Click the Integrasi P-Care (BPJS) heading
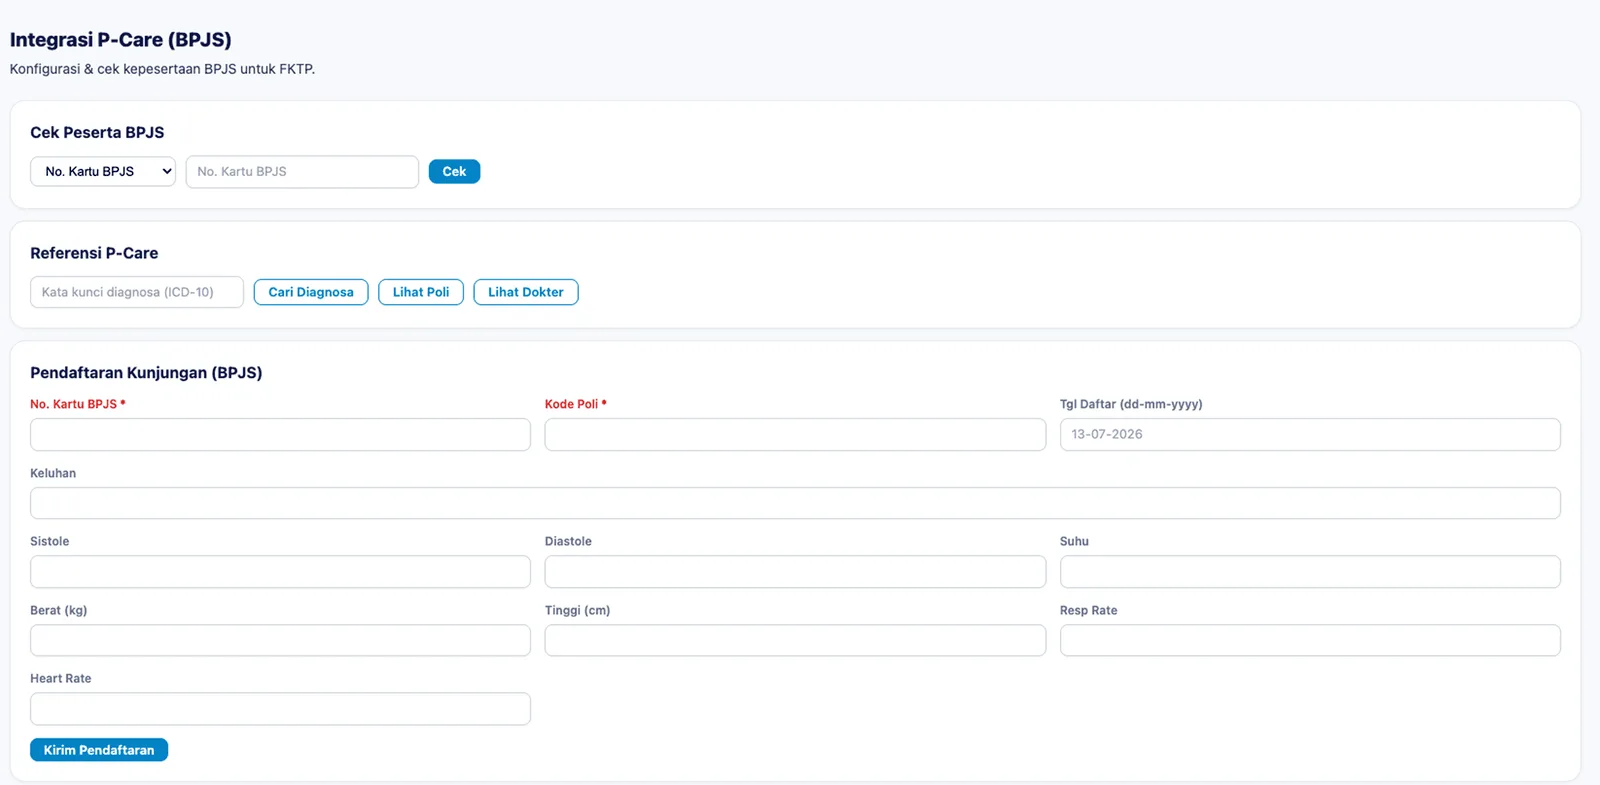 (121, 40)
